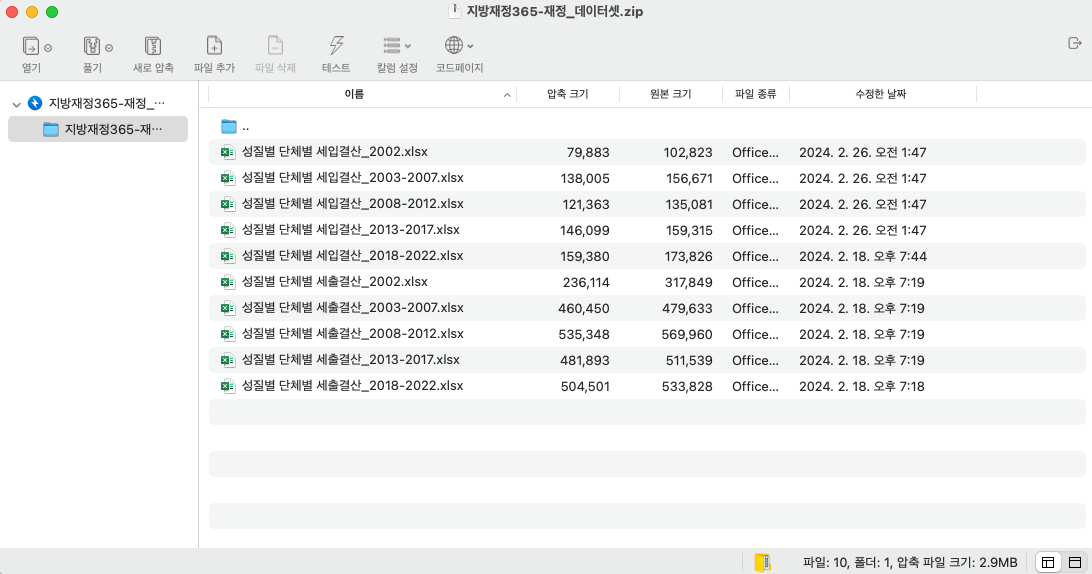Click the export icon at toolbar right
The width and height of the screenshot is (1092, 574).
(x=1075, y=43)
